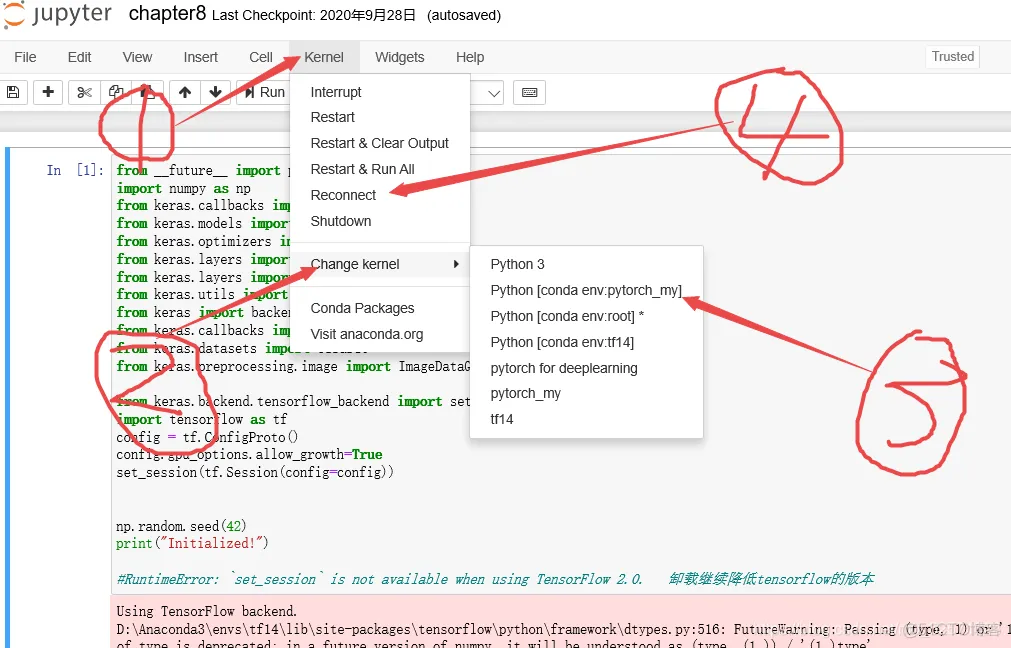Select Python [conda env:tf14] kernel
This screenshot has height=648, width=1011.
[586, 342]
